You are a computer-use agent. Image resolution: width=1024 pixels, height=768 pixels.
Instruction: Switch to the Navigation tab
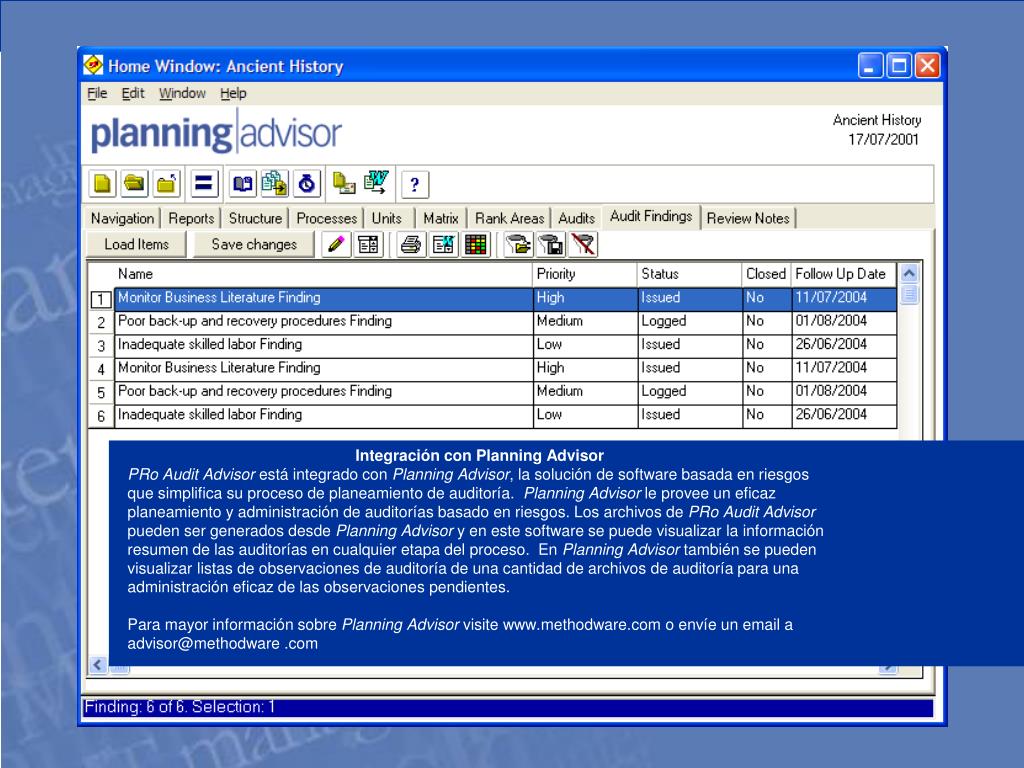(122, 218)
